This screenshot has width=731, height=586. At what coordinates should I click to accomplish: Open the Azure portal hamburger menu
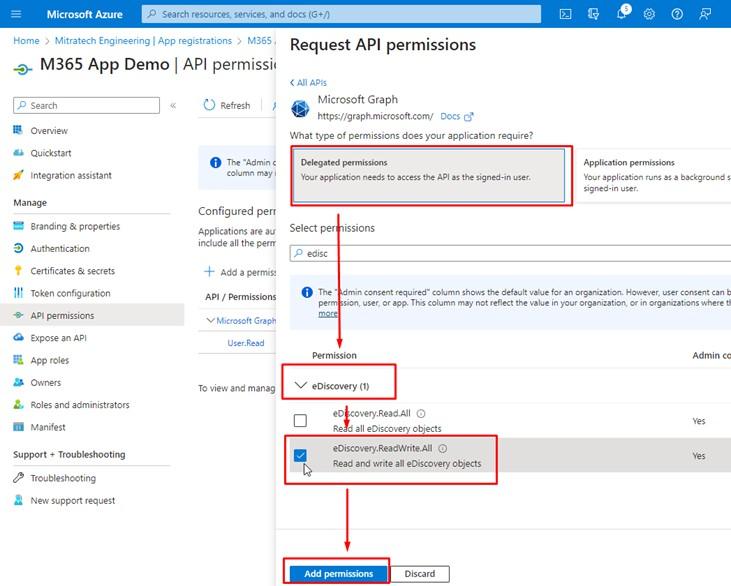point(16,14)
